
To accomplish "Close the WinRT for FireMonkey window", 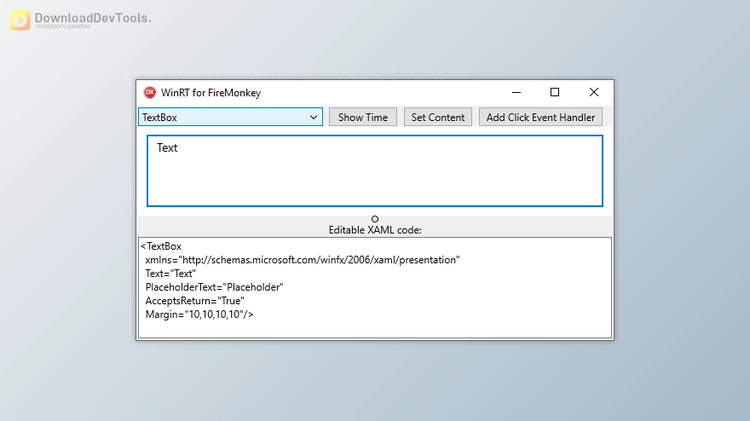I will [x=594, y=92].
